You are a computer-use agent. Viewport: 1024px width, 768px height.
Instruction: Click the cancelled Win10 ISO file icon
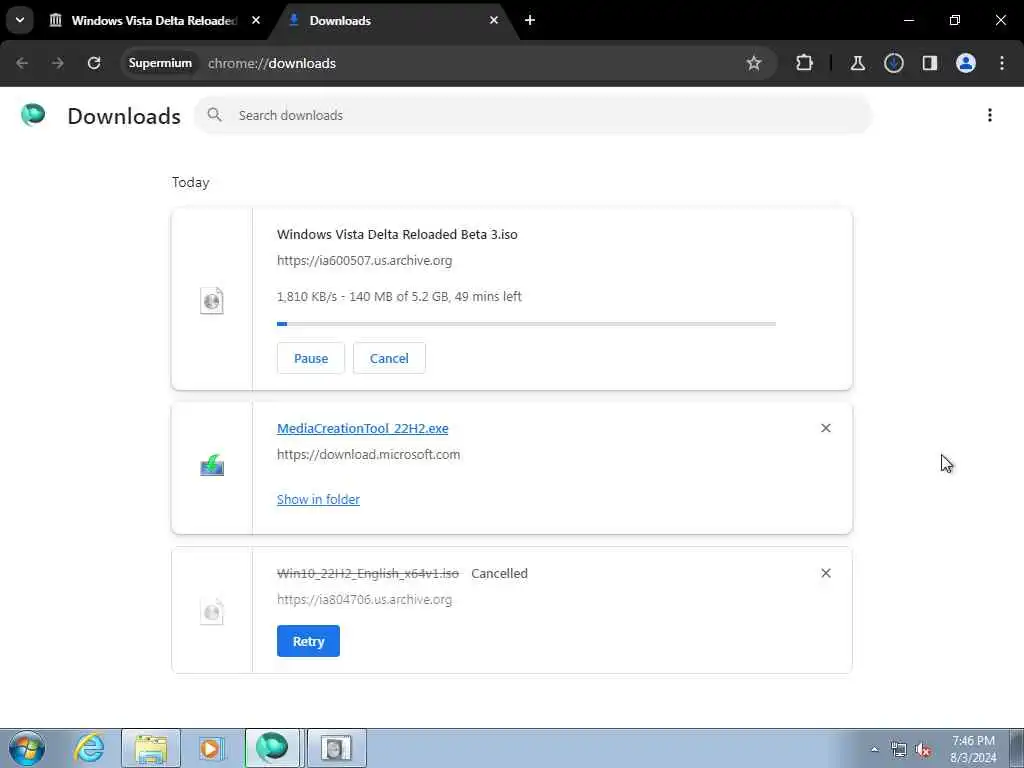(212, 611)
